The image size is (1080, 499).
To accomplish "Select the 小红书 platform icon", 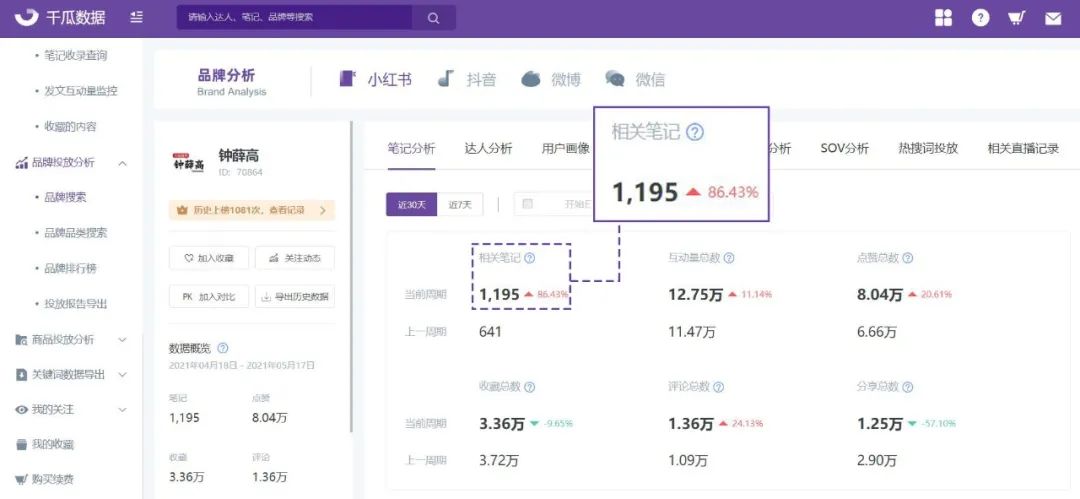I will tap(349, 79).
